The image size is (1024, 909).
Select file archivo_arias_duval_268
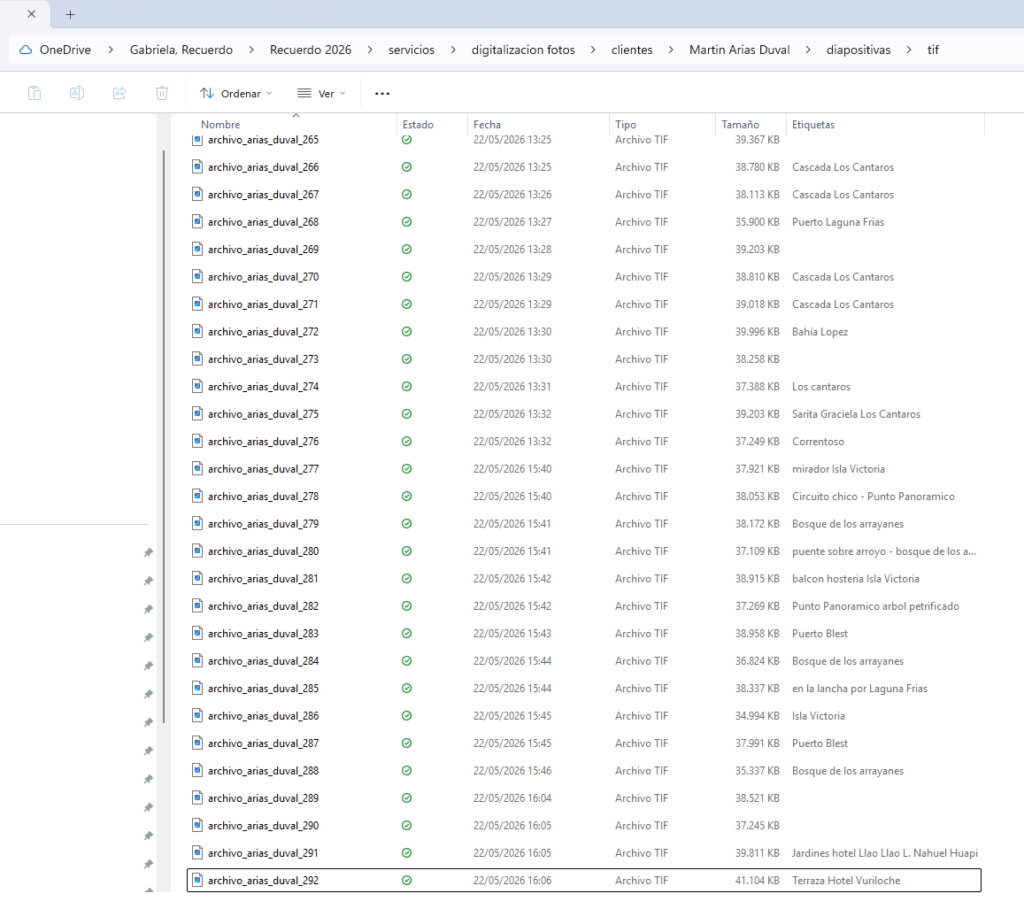pyautogui.click(x=263, y=222)
